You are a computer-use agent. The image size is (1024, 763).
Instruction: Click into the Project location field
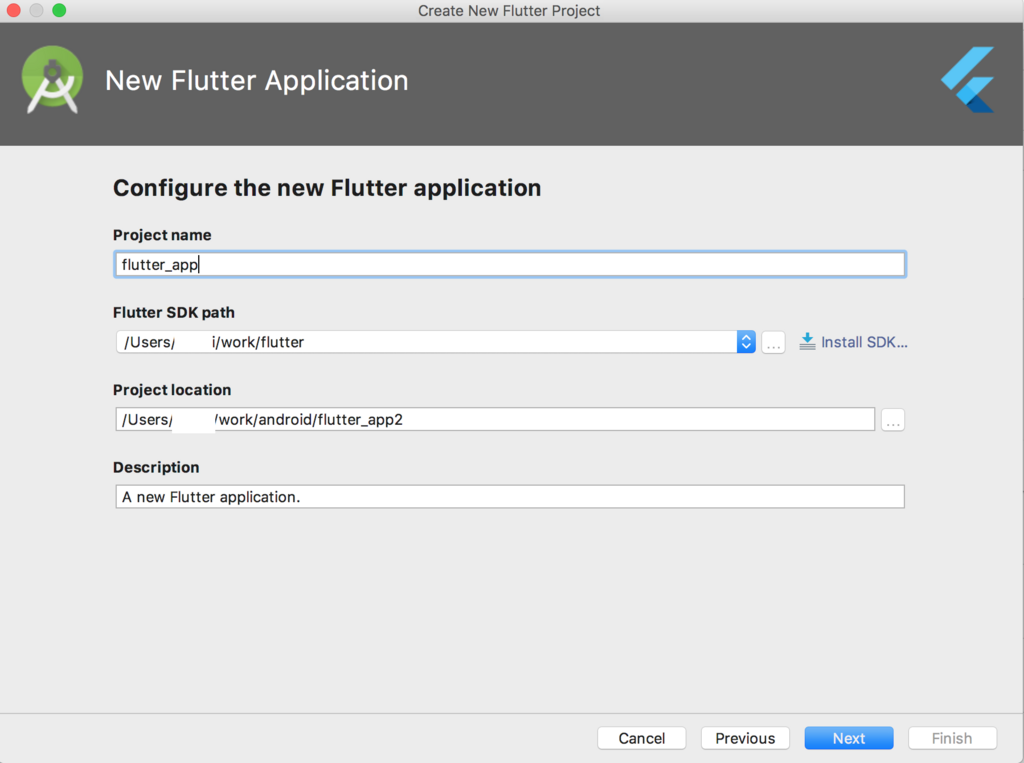(x=495, y=419)
